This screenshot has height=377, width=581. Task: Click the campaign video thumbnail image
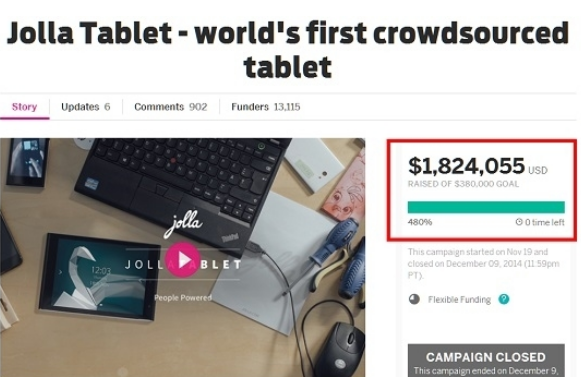pyautogui.click(x=182, y=258)
